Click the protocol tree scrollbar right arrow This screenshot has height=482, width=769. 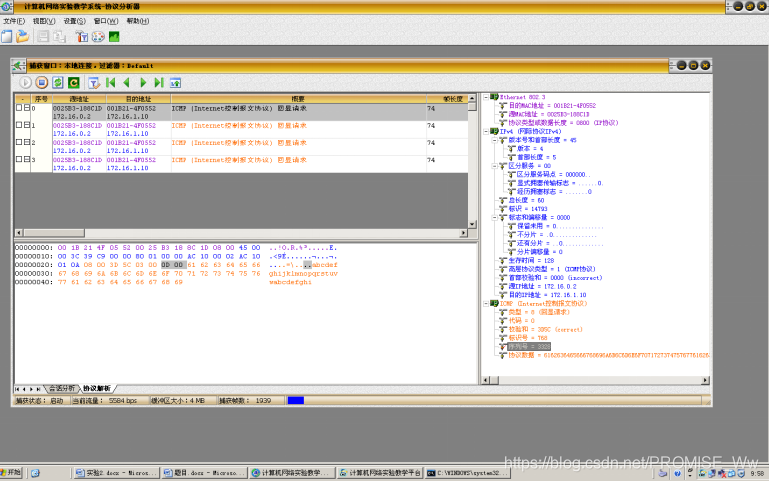pyautogui.click(x=705, y=380)
